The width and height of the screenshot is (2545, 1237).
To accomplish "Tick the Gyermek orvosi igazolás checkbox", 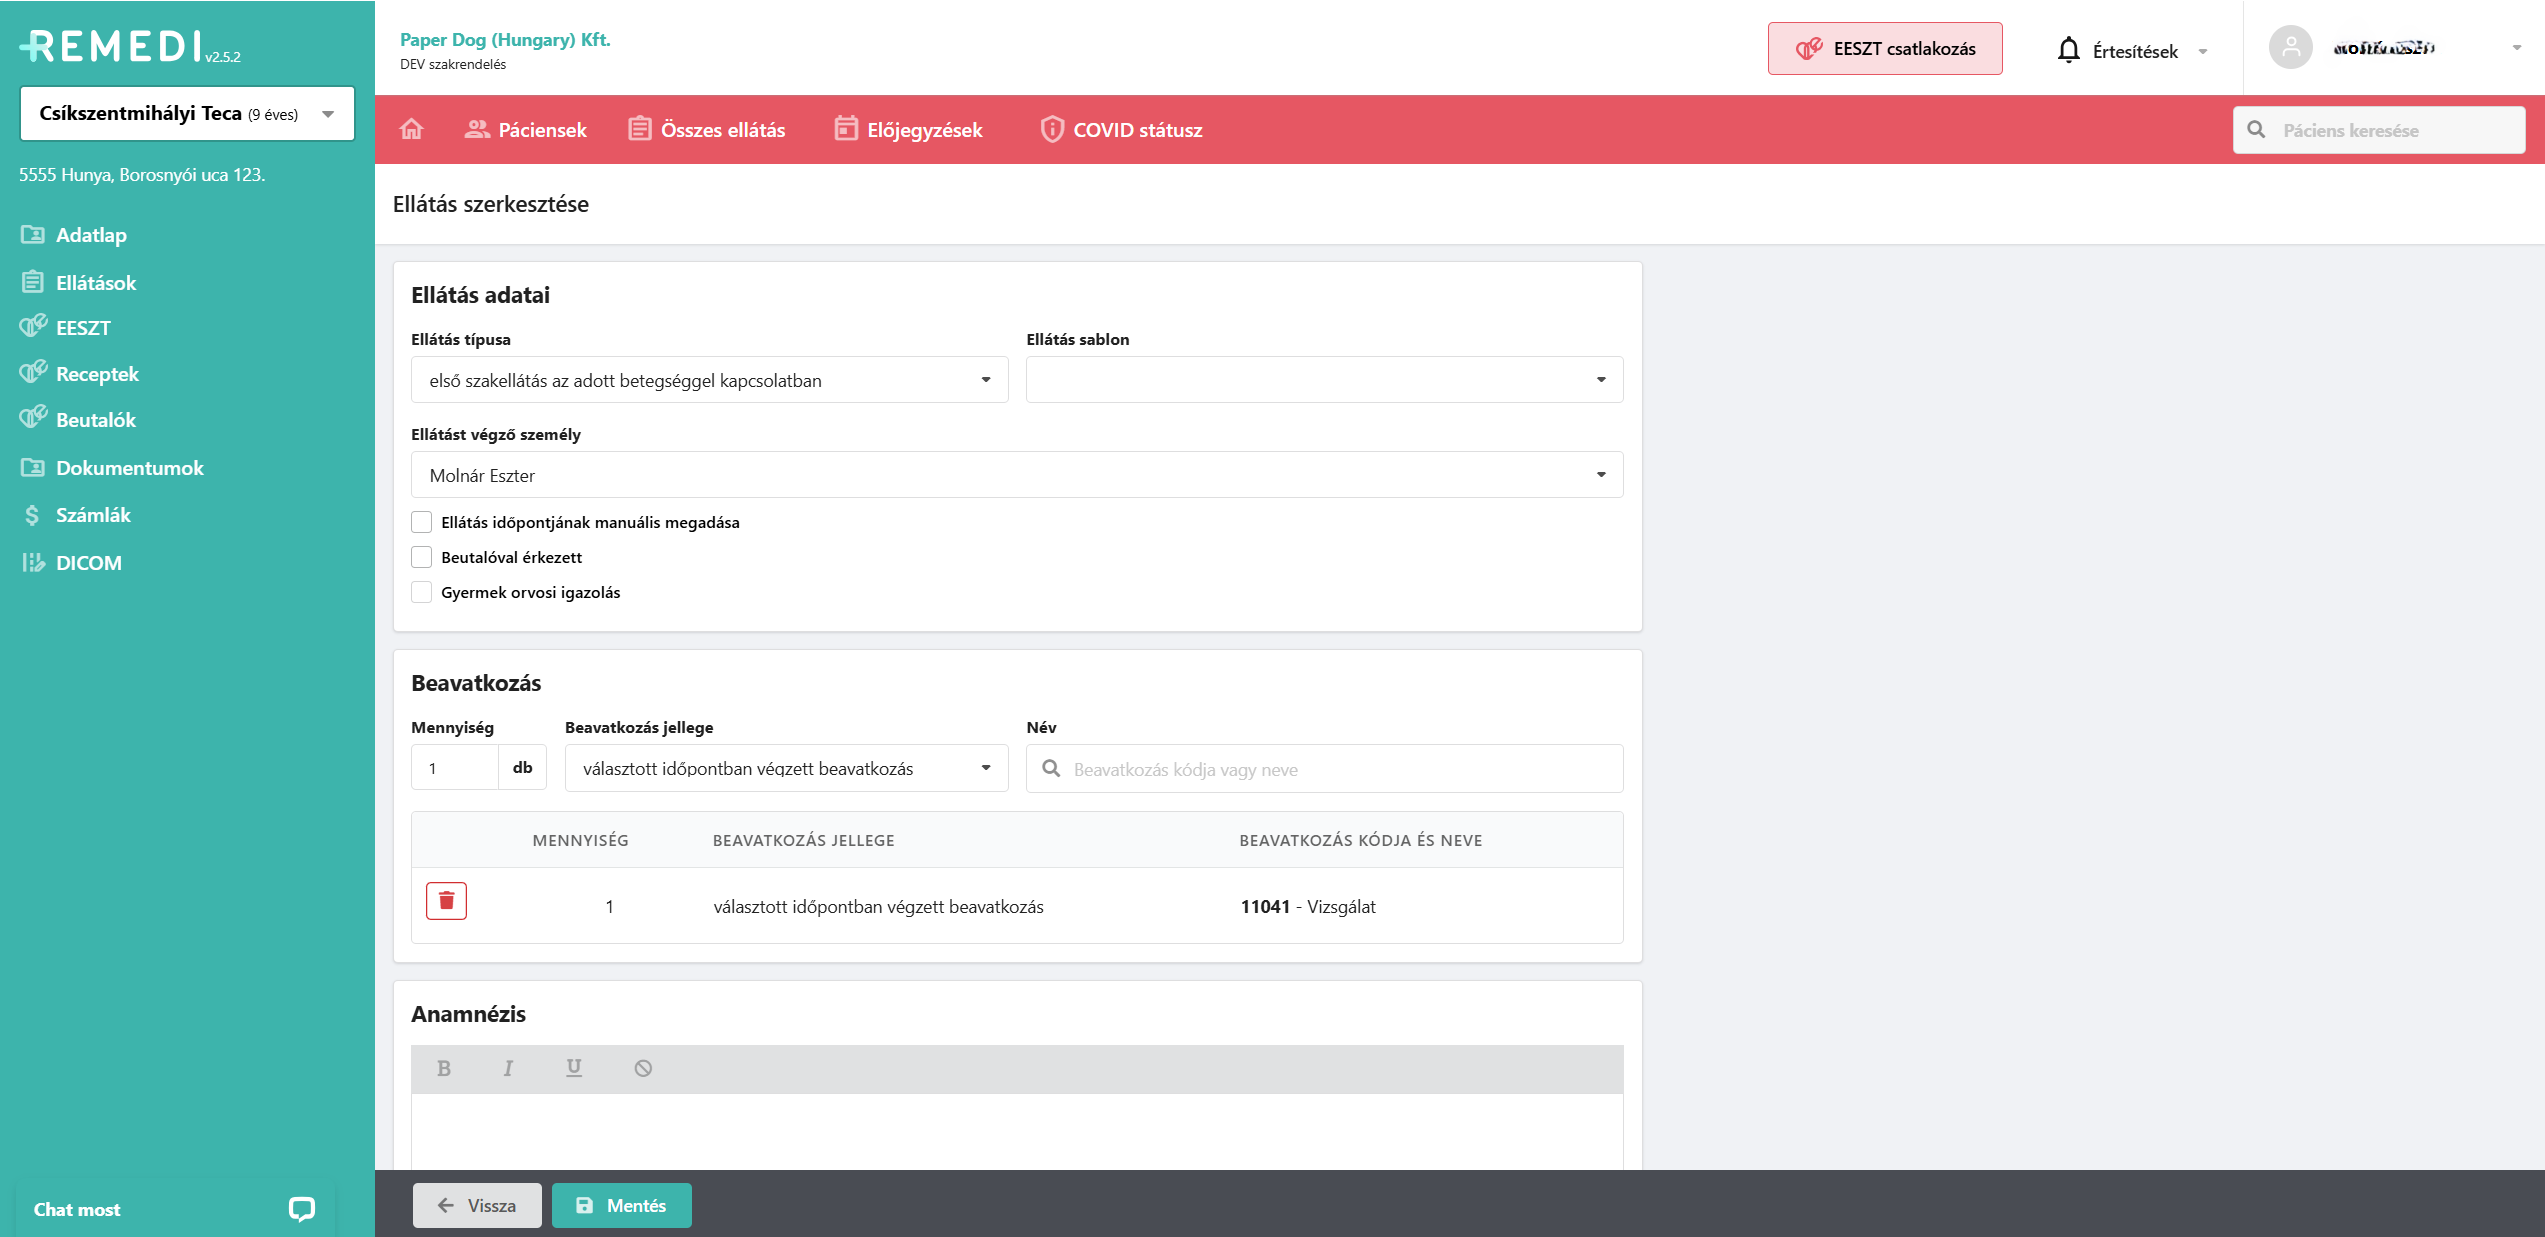I will pyautogui.click(x=422, y=592).
